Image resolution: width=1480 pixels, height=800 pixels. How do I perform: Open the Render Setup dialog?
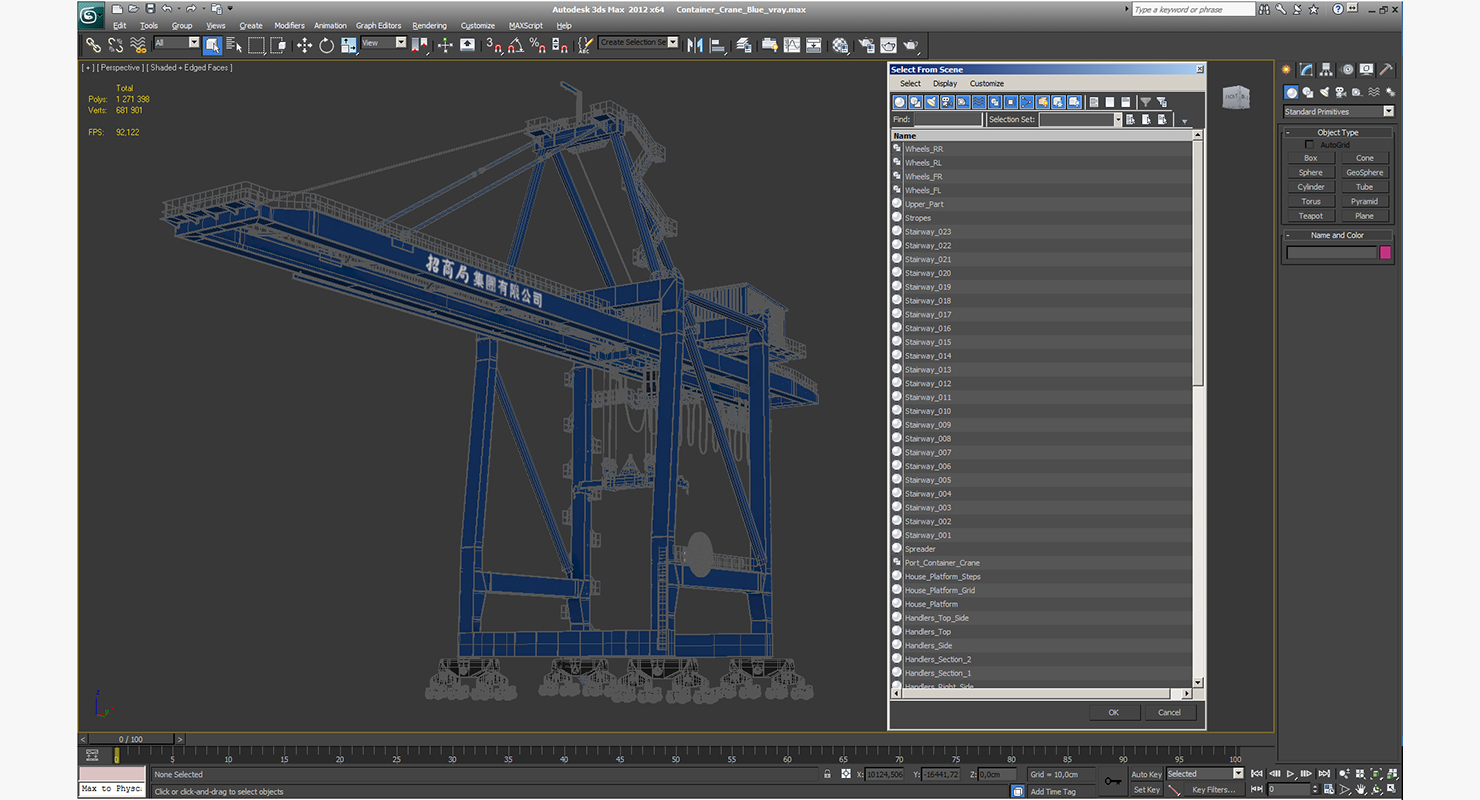[x=865, y=45]
